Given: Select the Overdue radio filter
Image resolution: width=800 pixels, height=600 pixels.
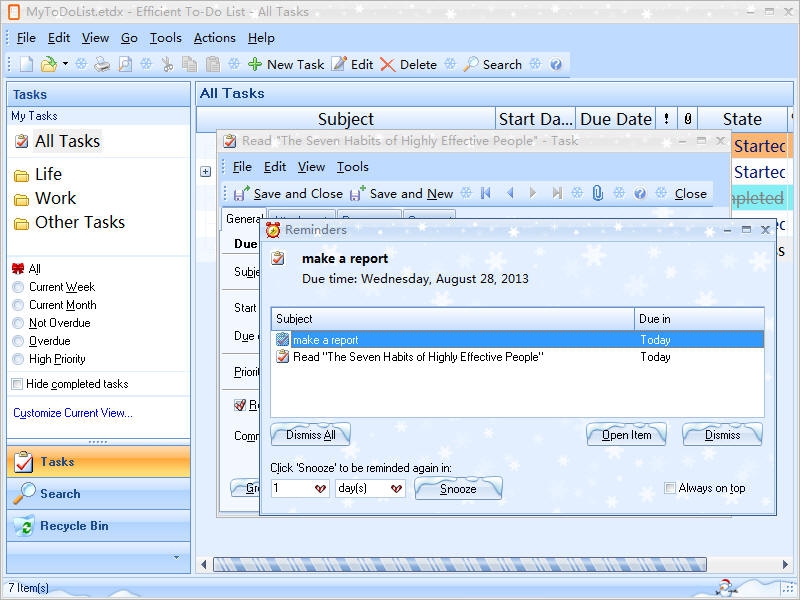Looking at the screenshot, I should tap(18, 341).
